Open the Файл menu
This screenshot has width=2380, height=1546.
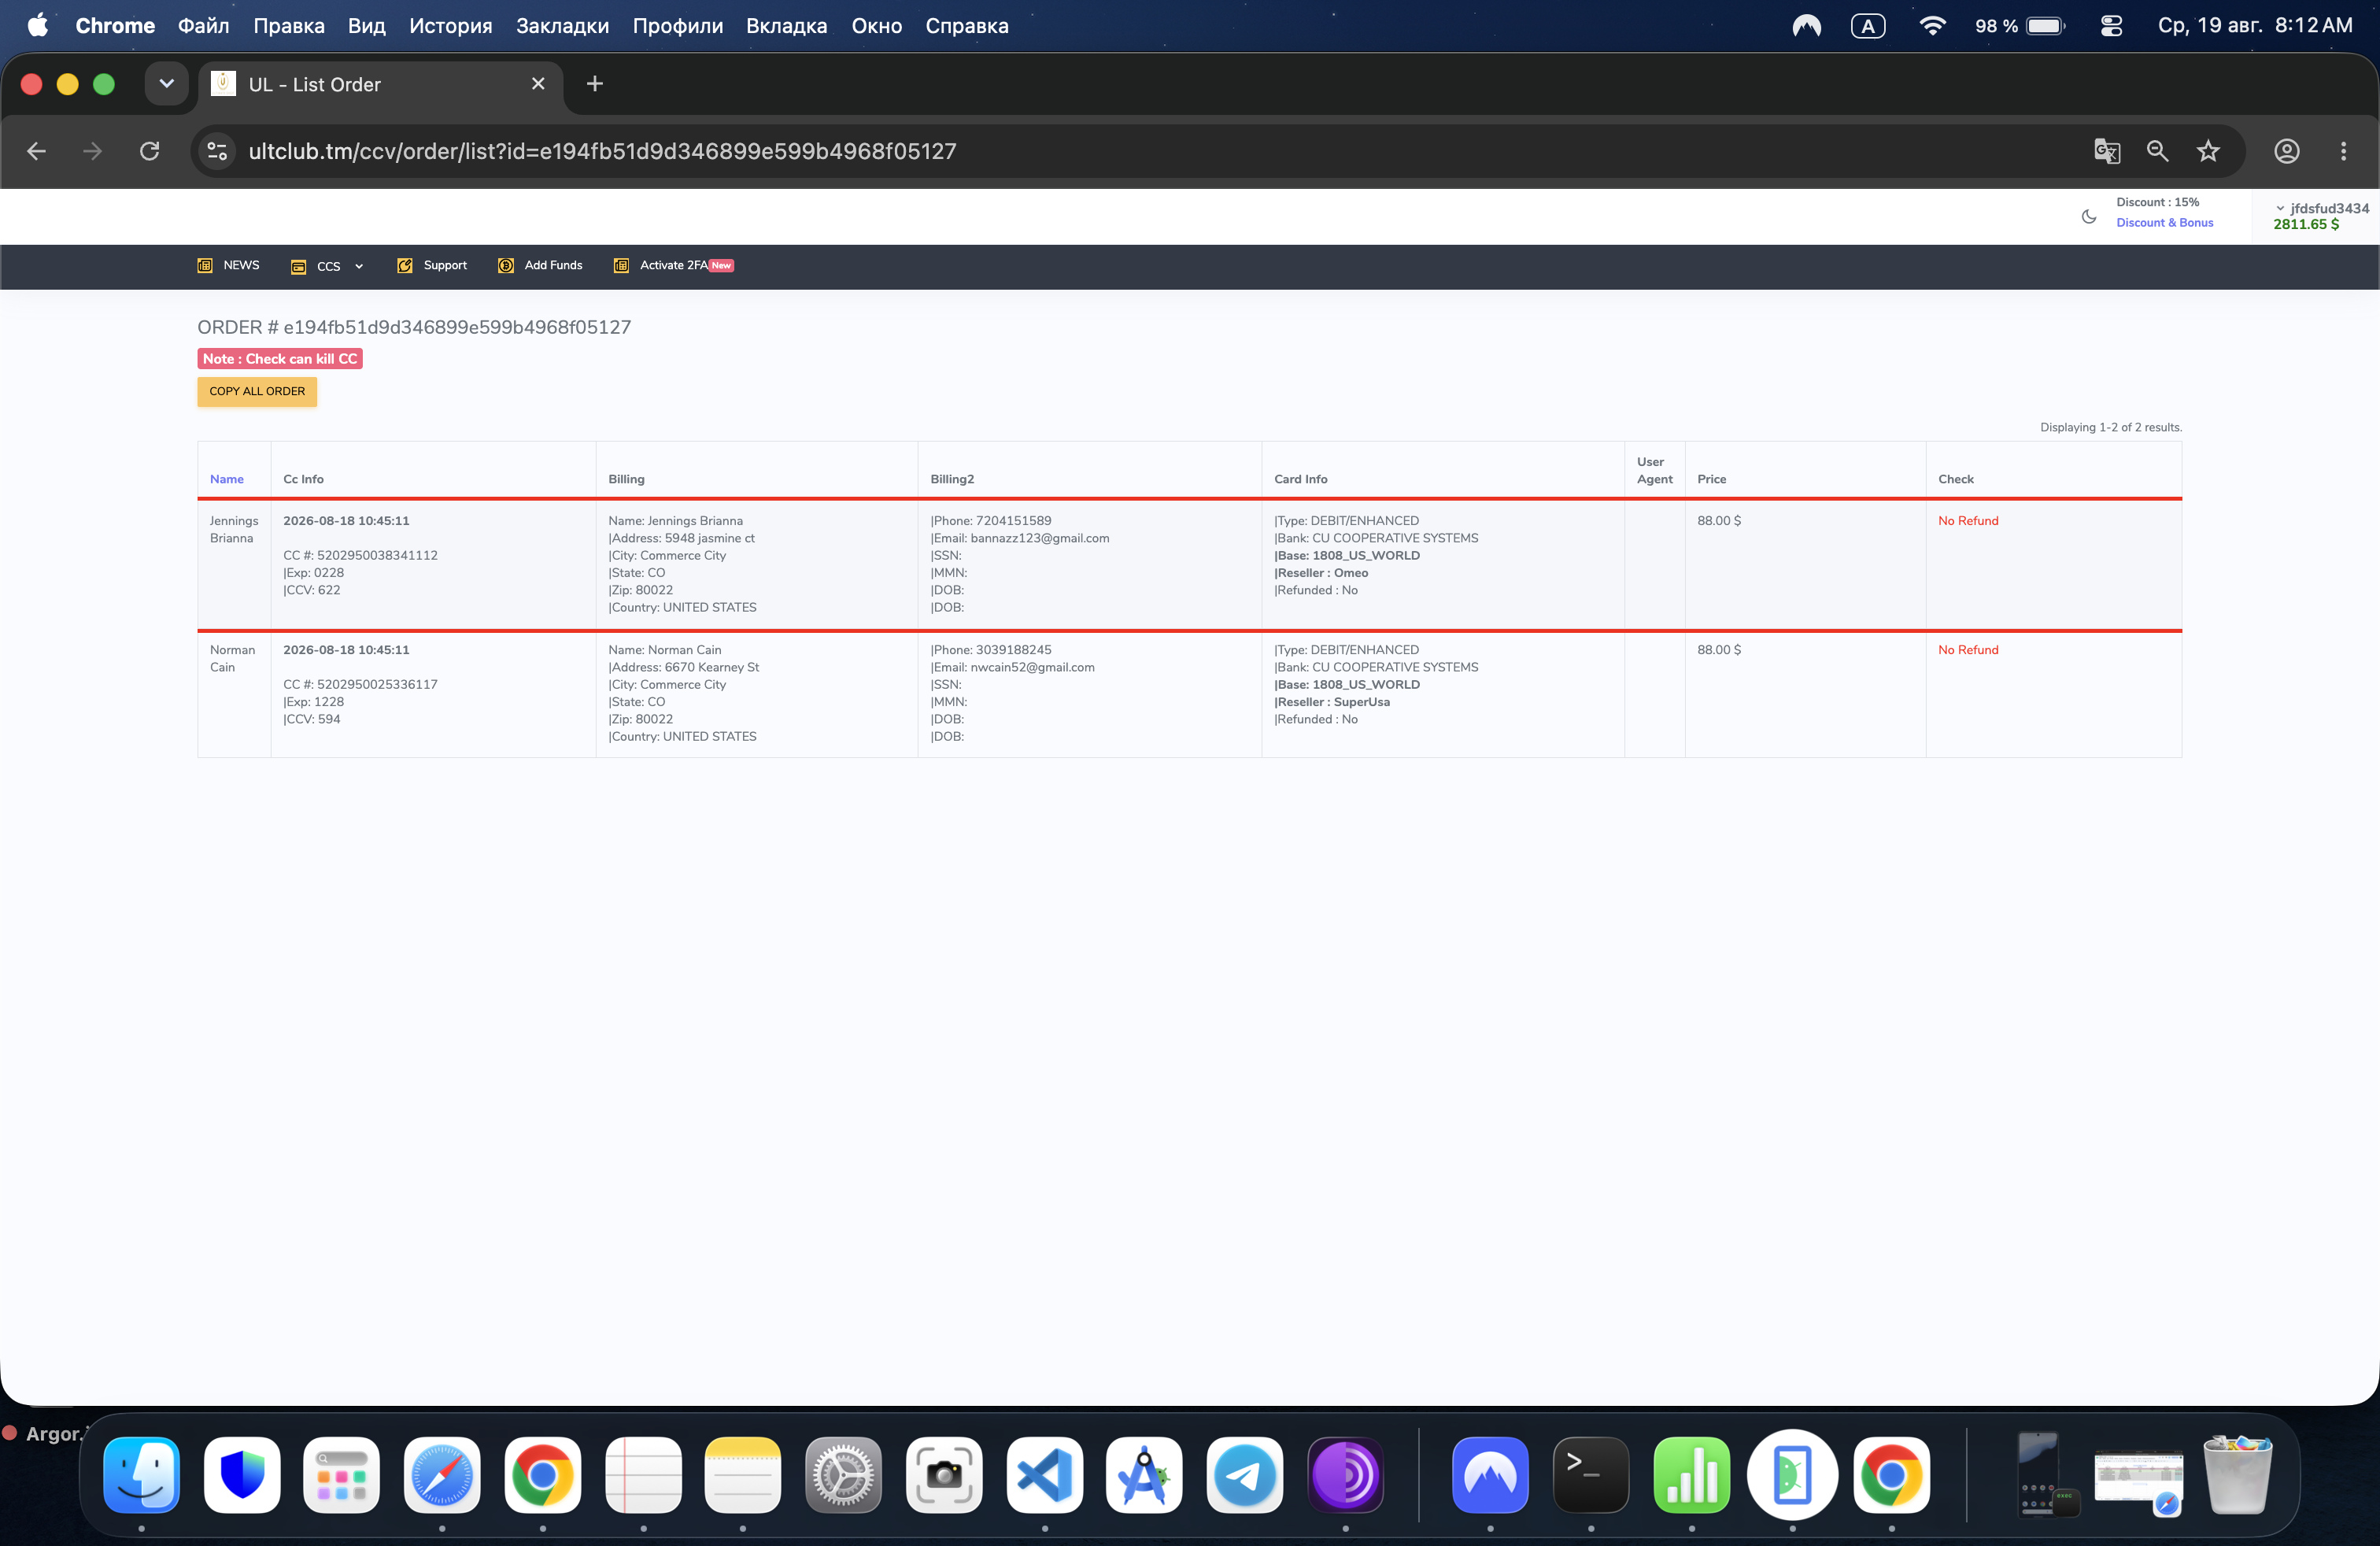click(x=204, y=26)
